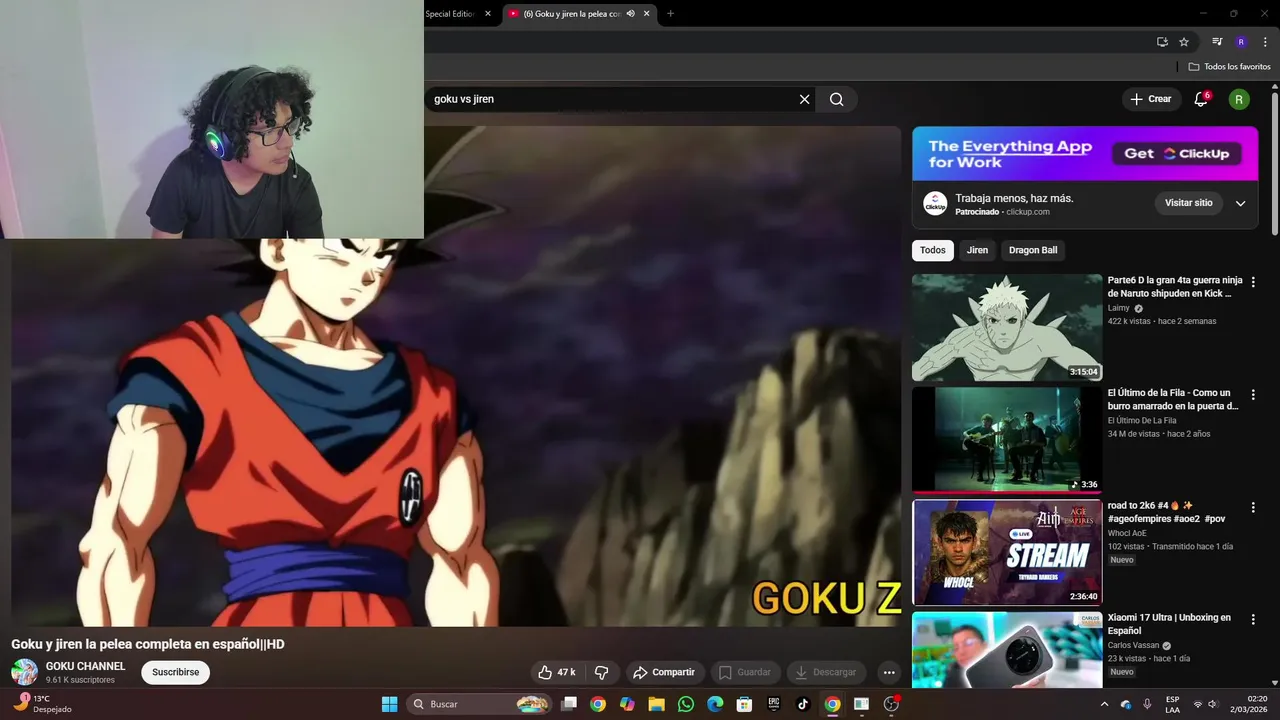Click the Descargar button

(x=826, y=672)
